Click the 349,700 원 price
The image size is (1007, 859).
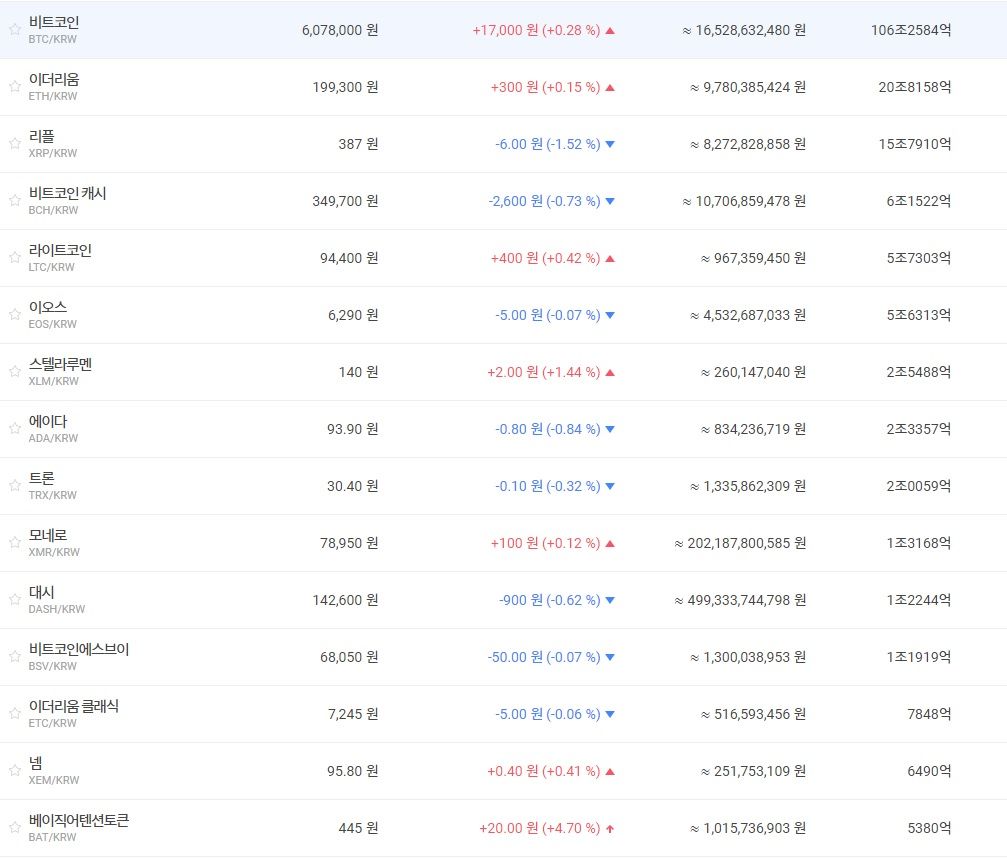[x=345, y=202]
